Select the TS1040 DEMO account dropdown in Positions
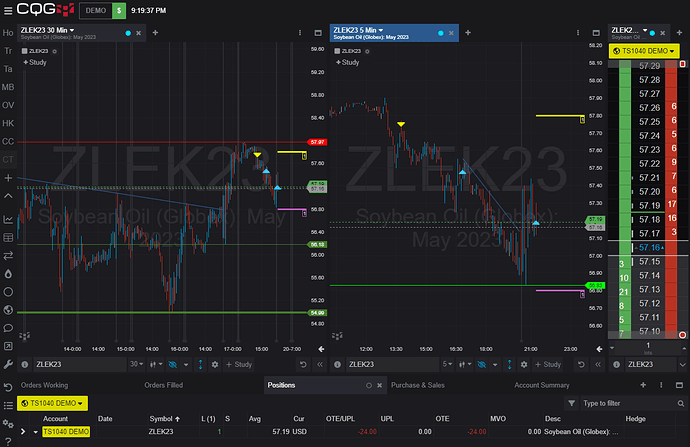The width and height of the screenshot is (690, 447). point(52,403)
